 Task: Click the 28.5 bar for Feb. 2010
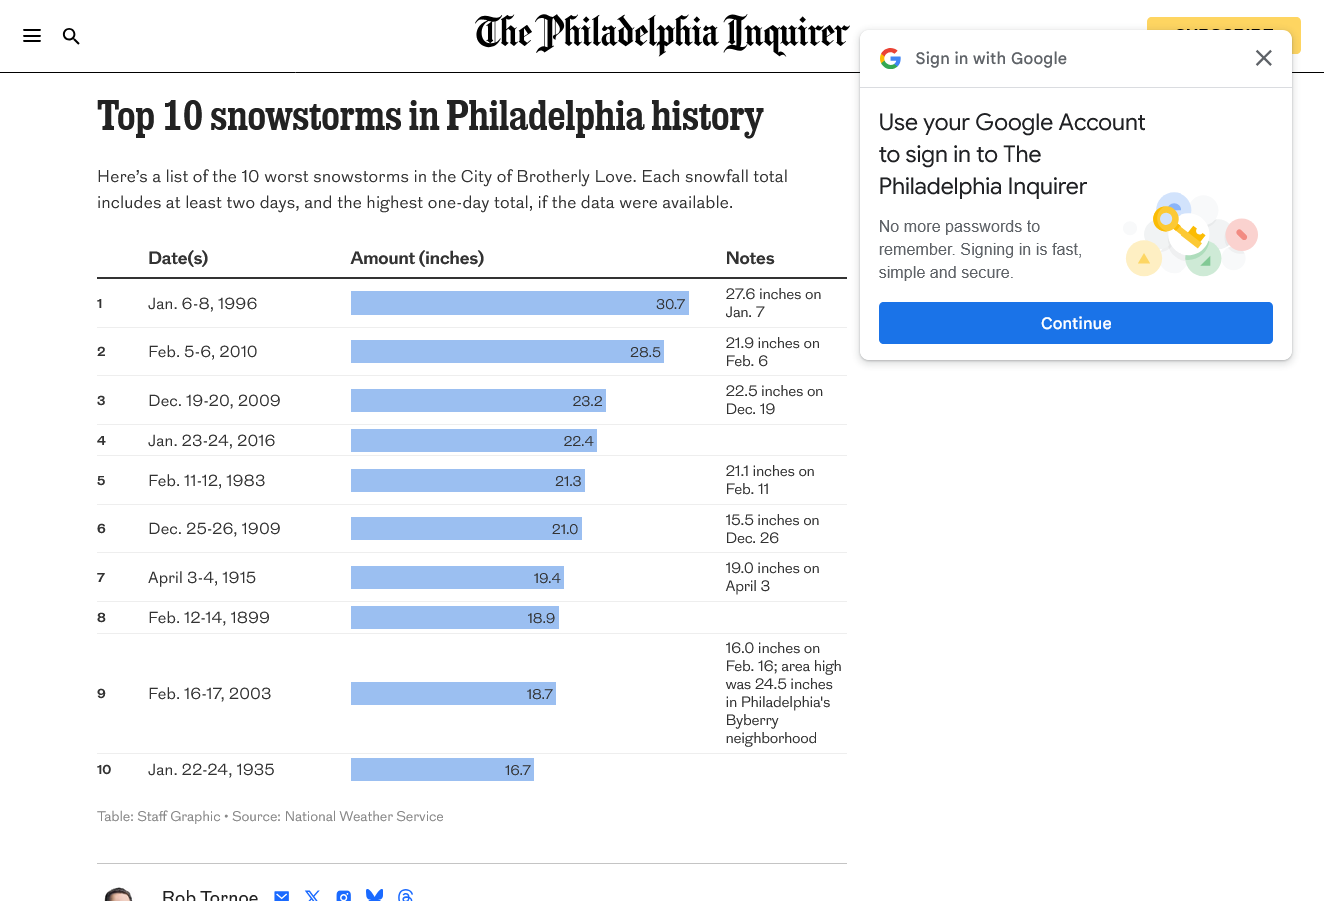pyautogui.click(x=507, y=351)
